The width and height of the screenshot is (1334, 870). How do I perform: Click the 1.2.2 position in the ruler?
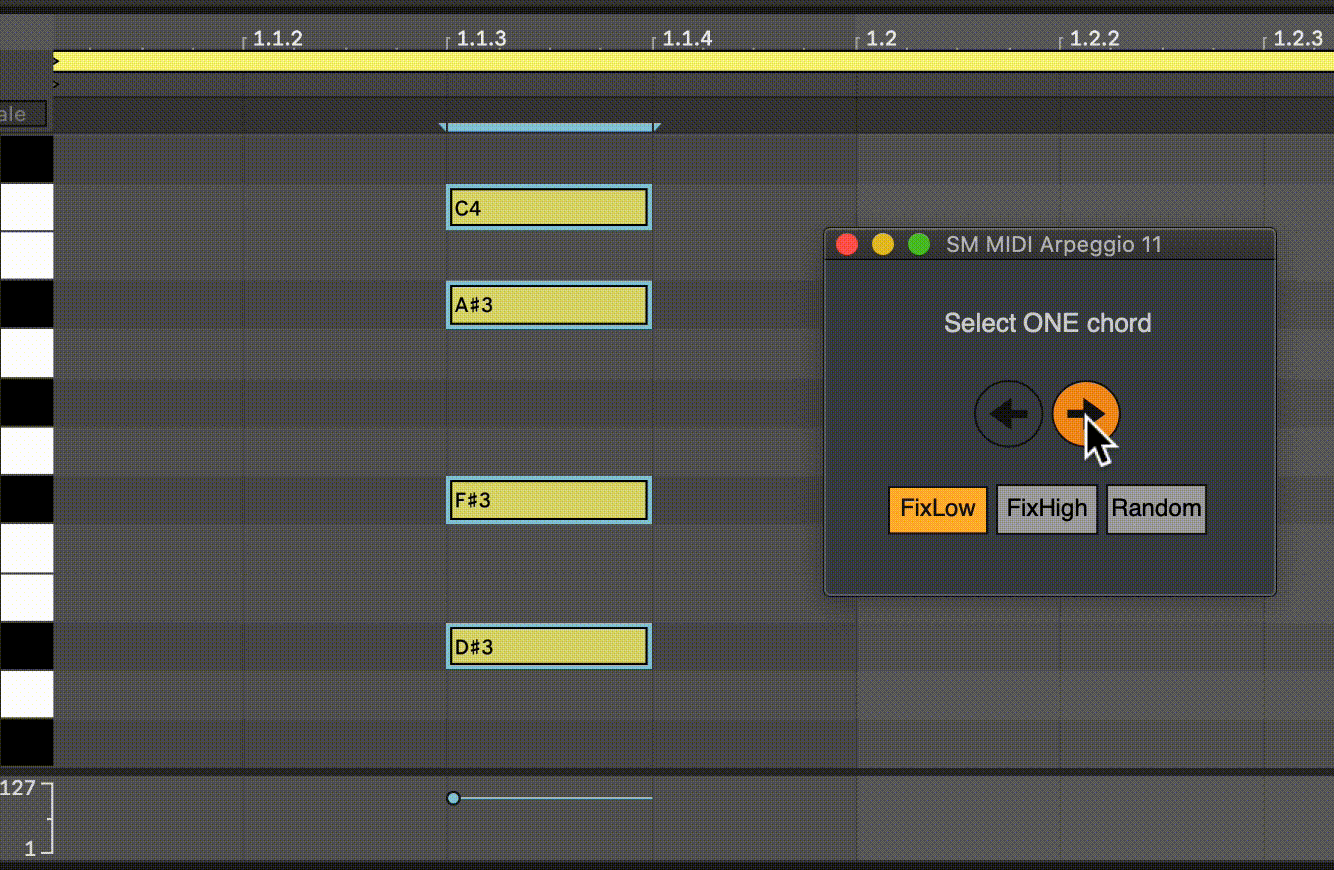click(x=1093, y=39)
